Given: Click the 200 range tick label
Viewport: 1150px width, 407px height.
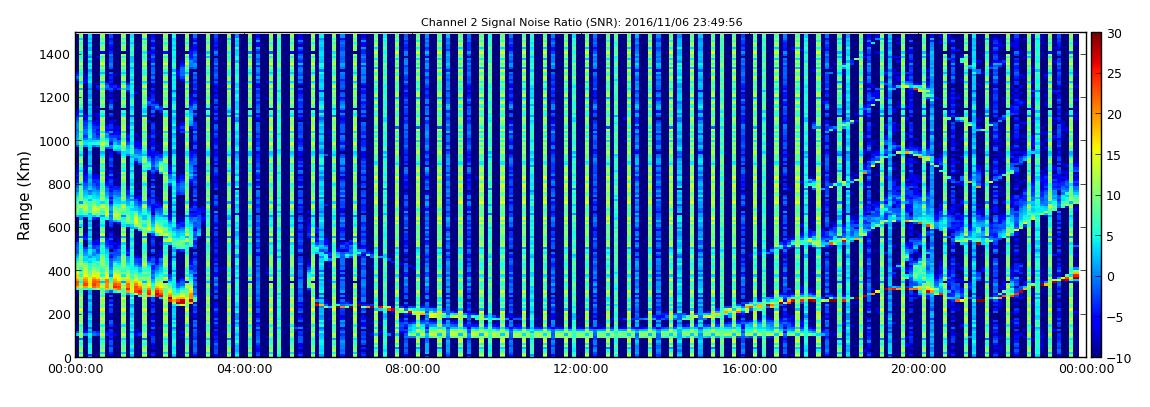Looking at the screenshot, I should click(x=59, y=315).
